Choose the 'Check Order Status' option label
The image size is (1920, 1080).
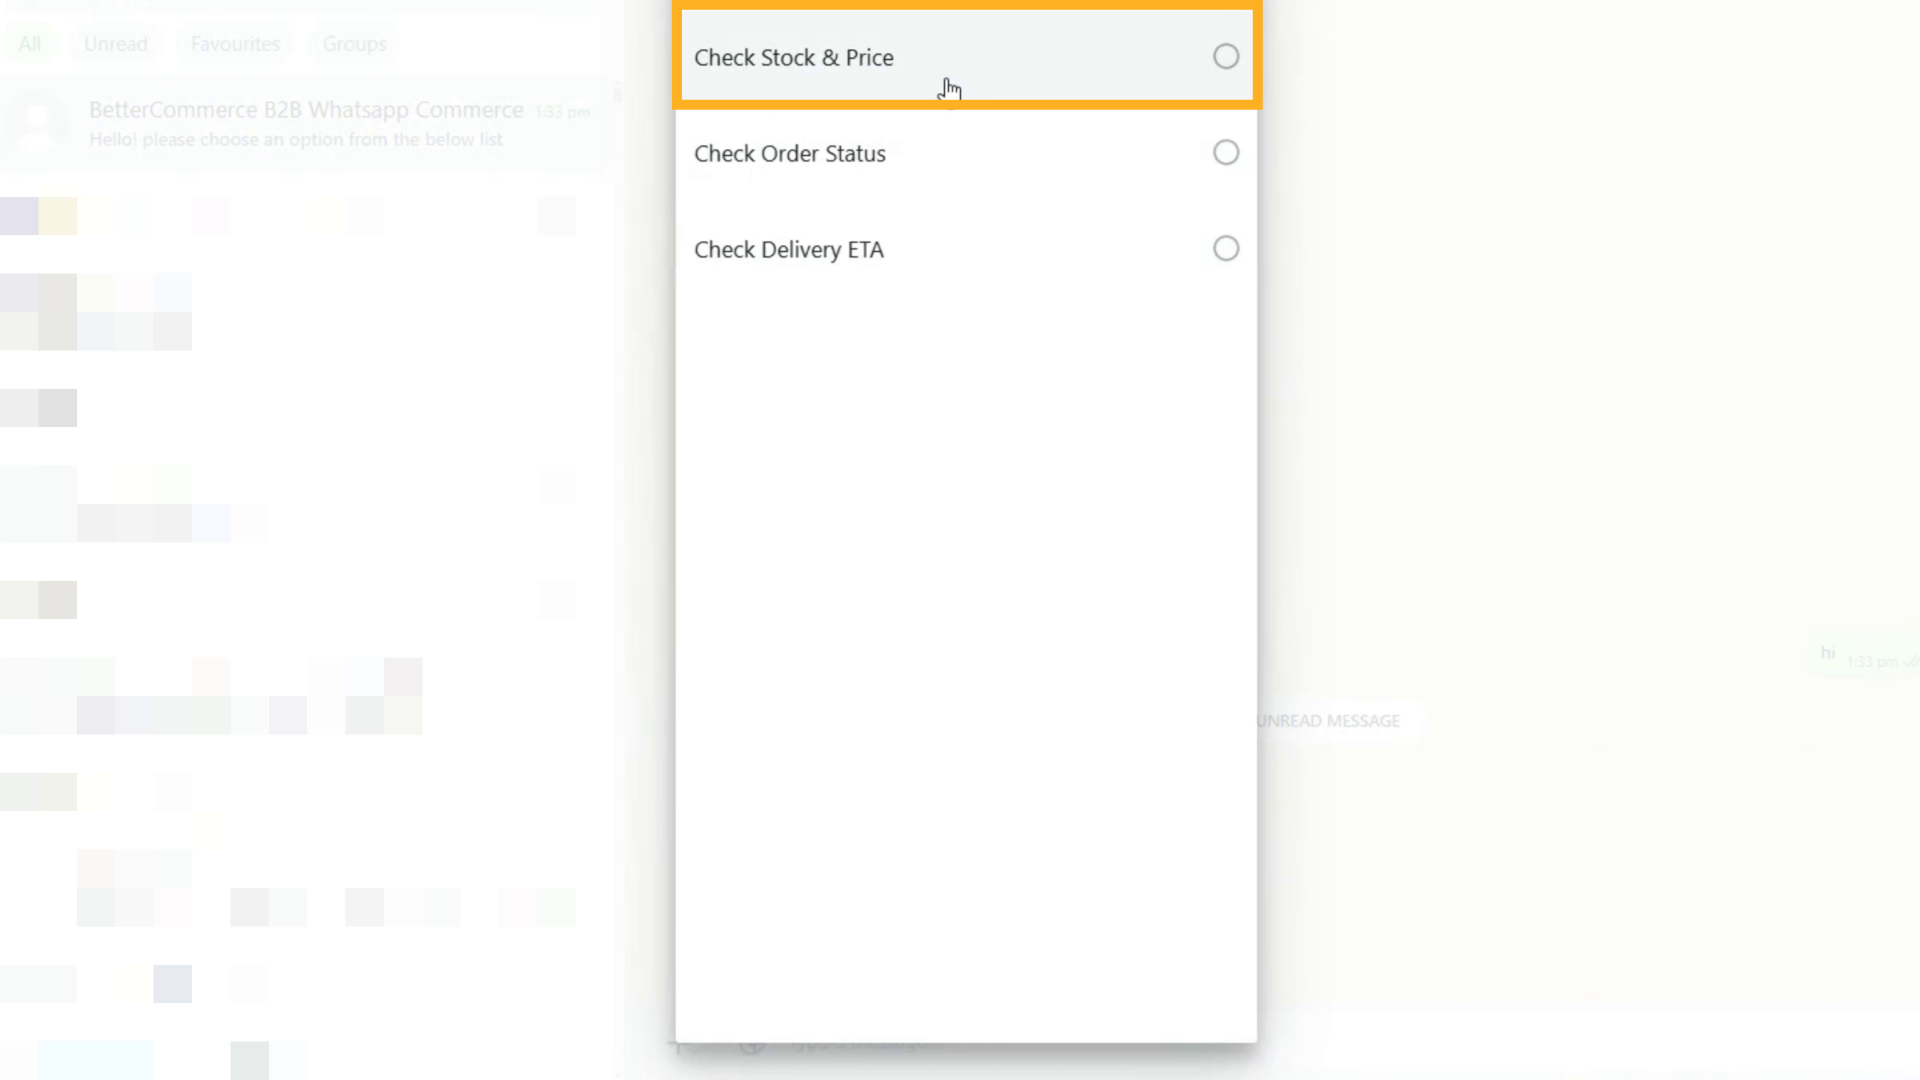click(x=789, y=154)
